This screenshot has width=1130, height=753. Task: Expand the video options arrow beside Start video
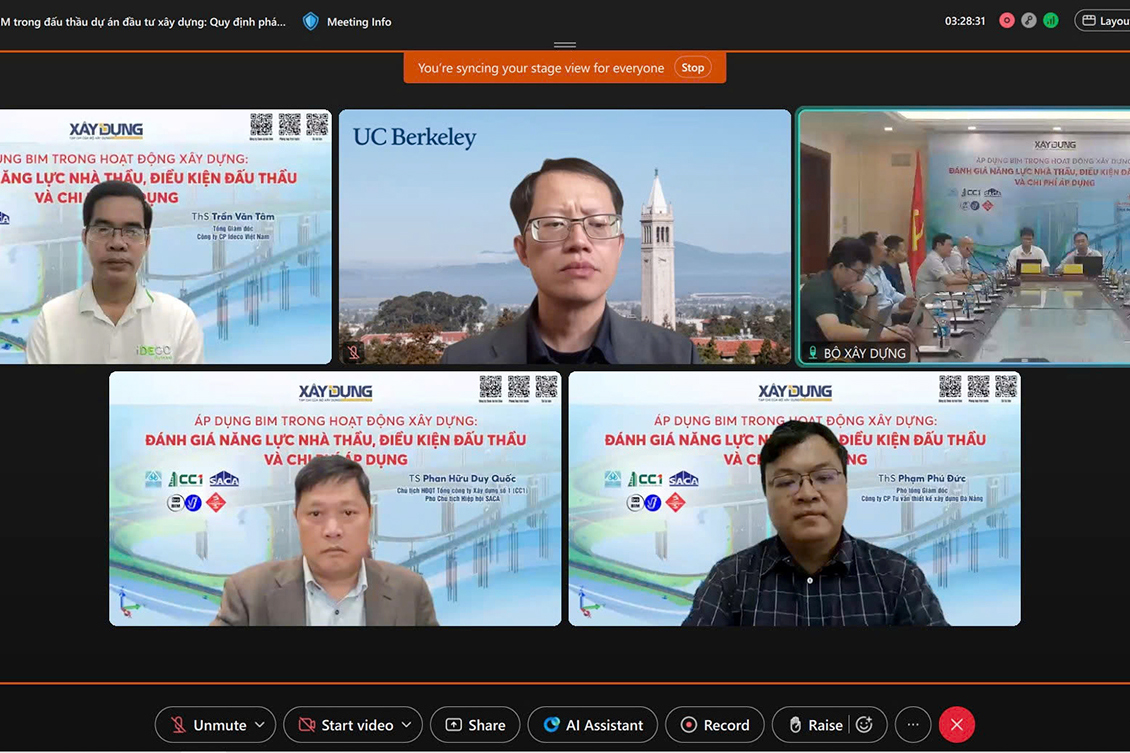tap(406, 725)
